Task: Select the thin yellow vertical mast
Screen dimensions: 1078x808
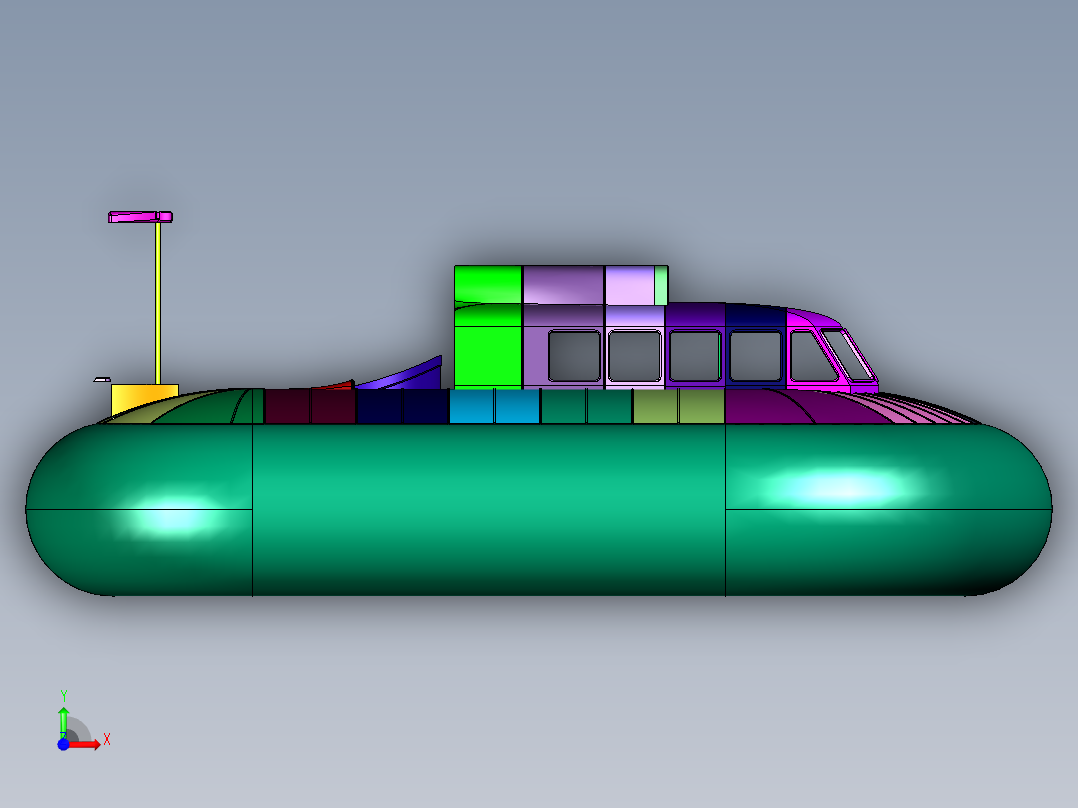Action: click(x=158, y=303)
